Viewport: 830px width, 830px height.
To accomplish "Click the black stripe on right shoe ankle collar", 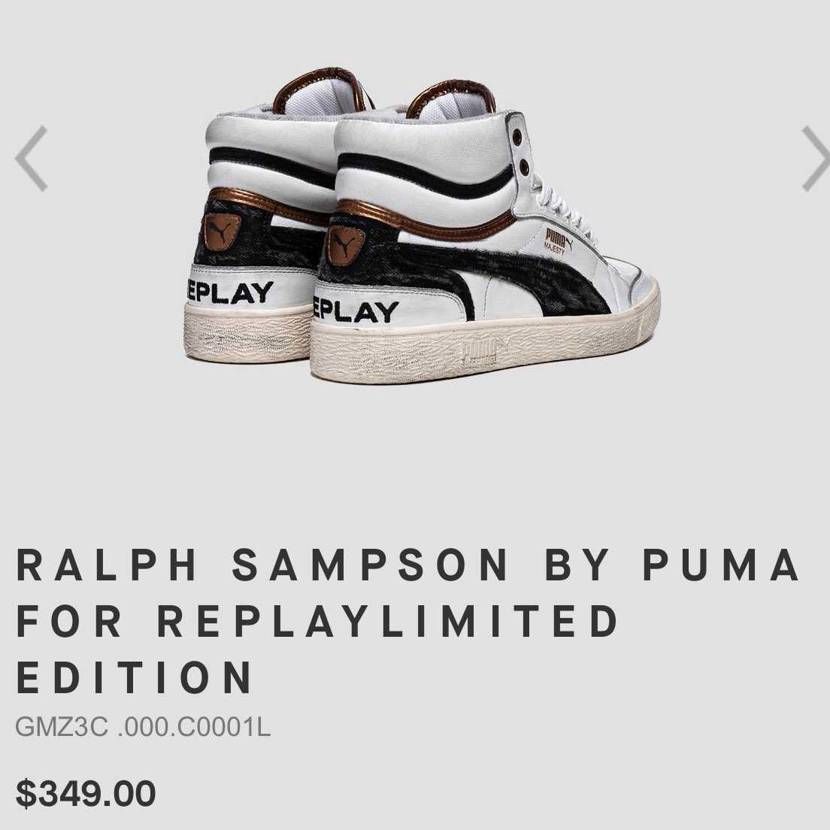I will tap(423, 175).
